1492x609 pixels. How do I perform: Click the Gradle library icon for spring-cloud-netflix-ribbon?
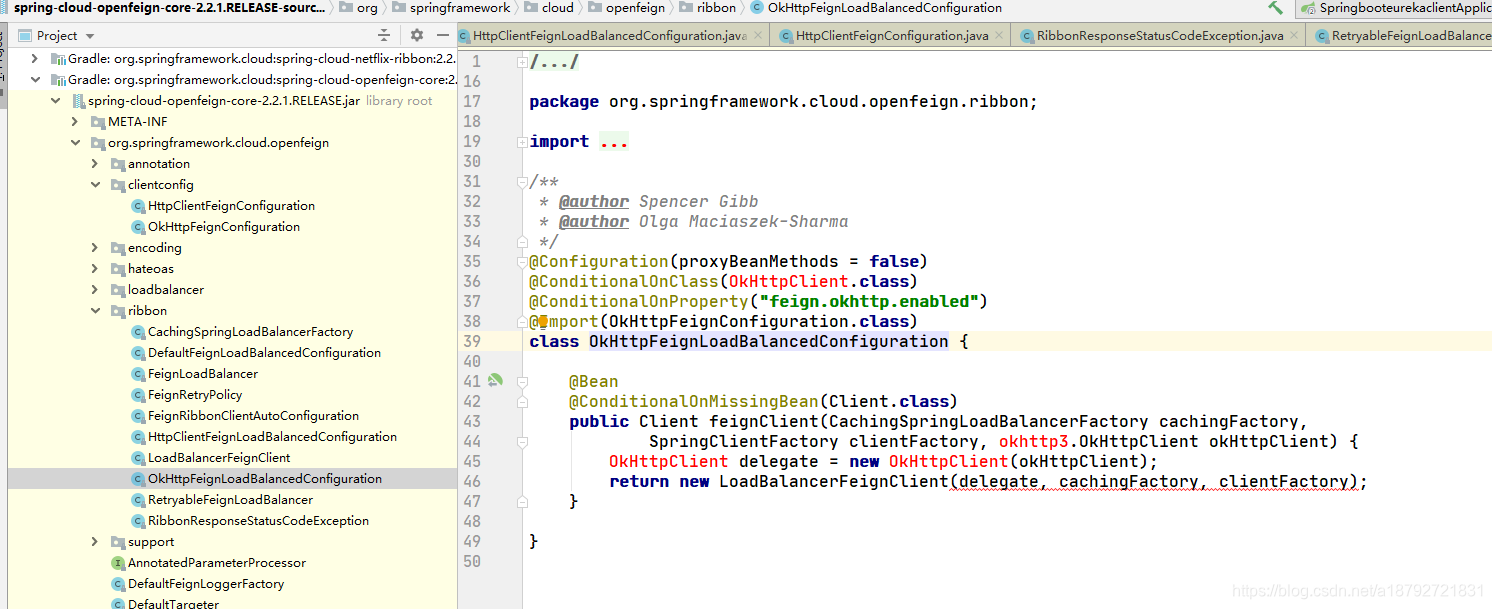(x=58, y=59)
